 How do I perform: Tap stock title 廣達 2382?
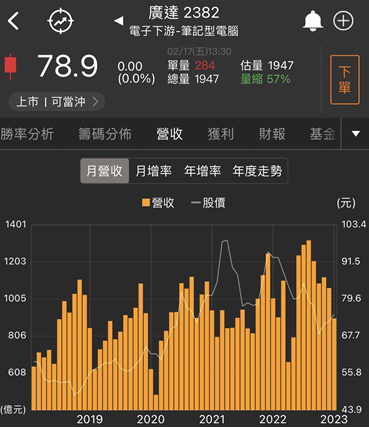click(184, 13)
